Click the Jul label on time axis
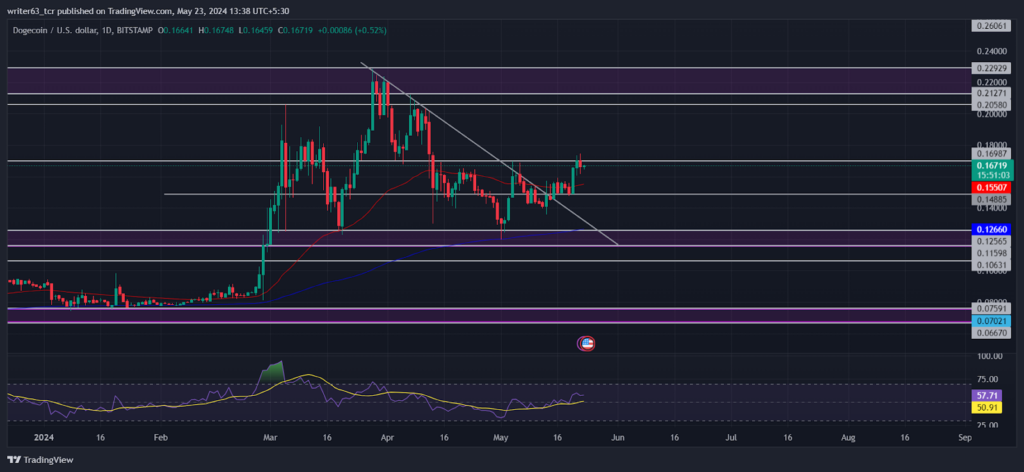This screenshot has width=1024, height=472. tap(731, 439)
